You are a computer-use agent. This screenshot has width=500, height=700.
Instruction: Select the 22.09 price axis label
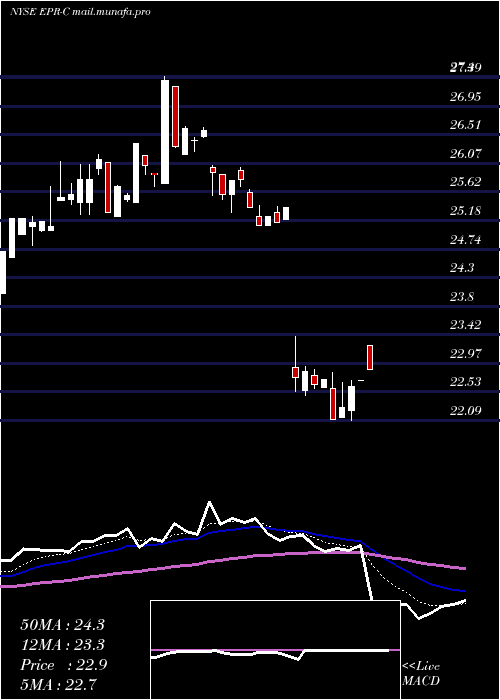[x=466, y=411]
